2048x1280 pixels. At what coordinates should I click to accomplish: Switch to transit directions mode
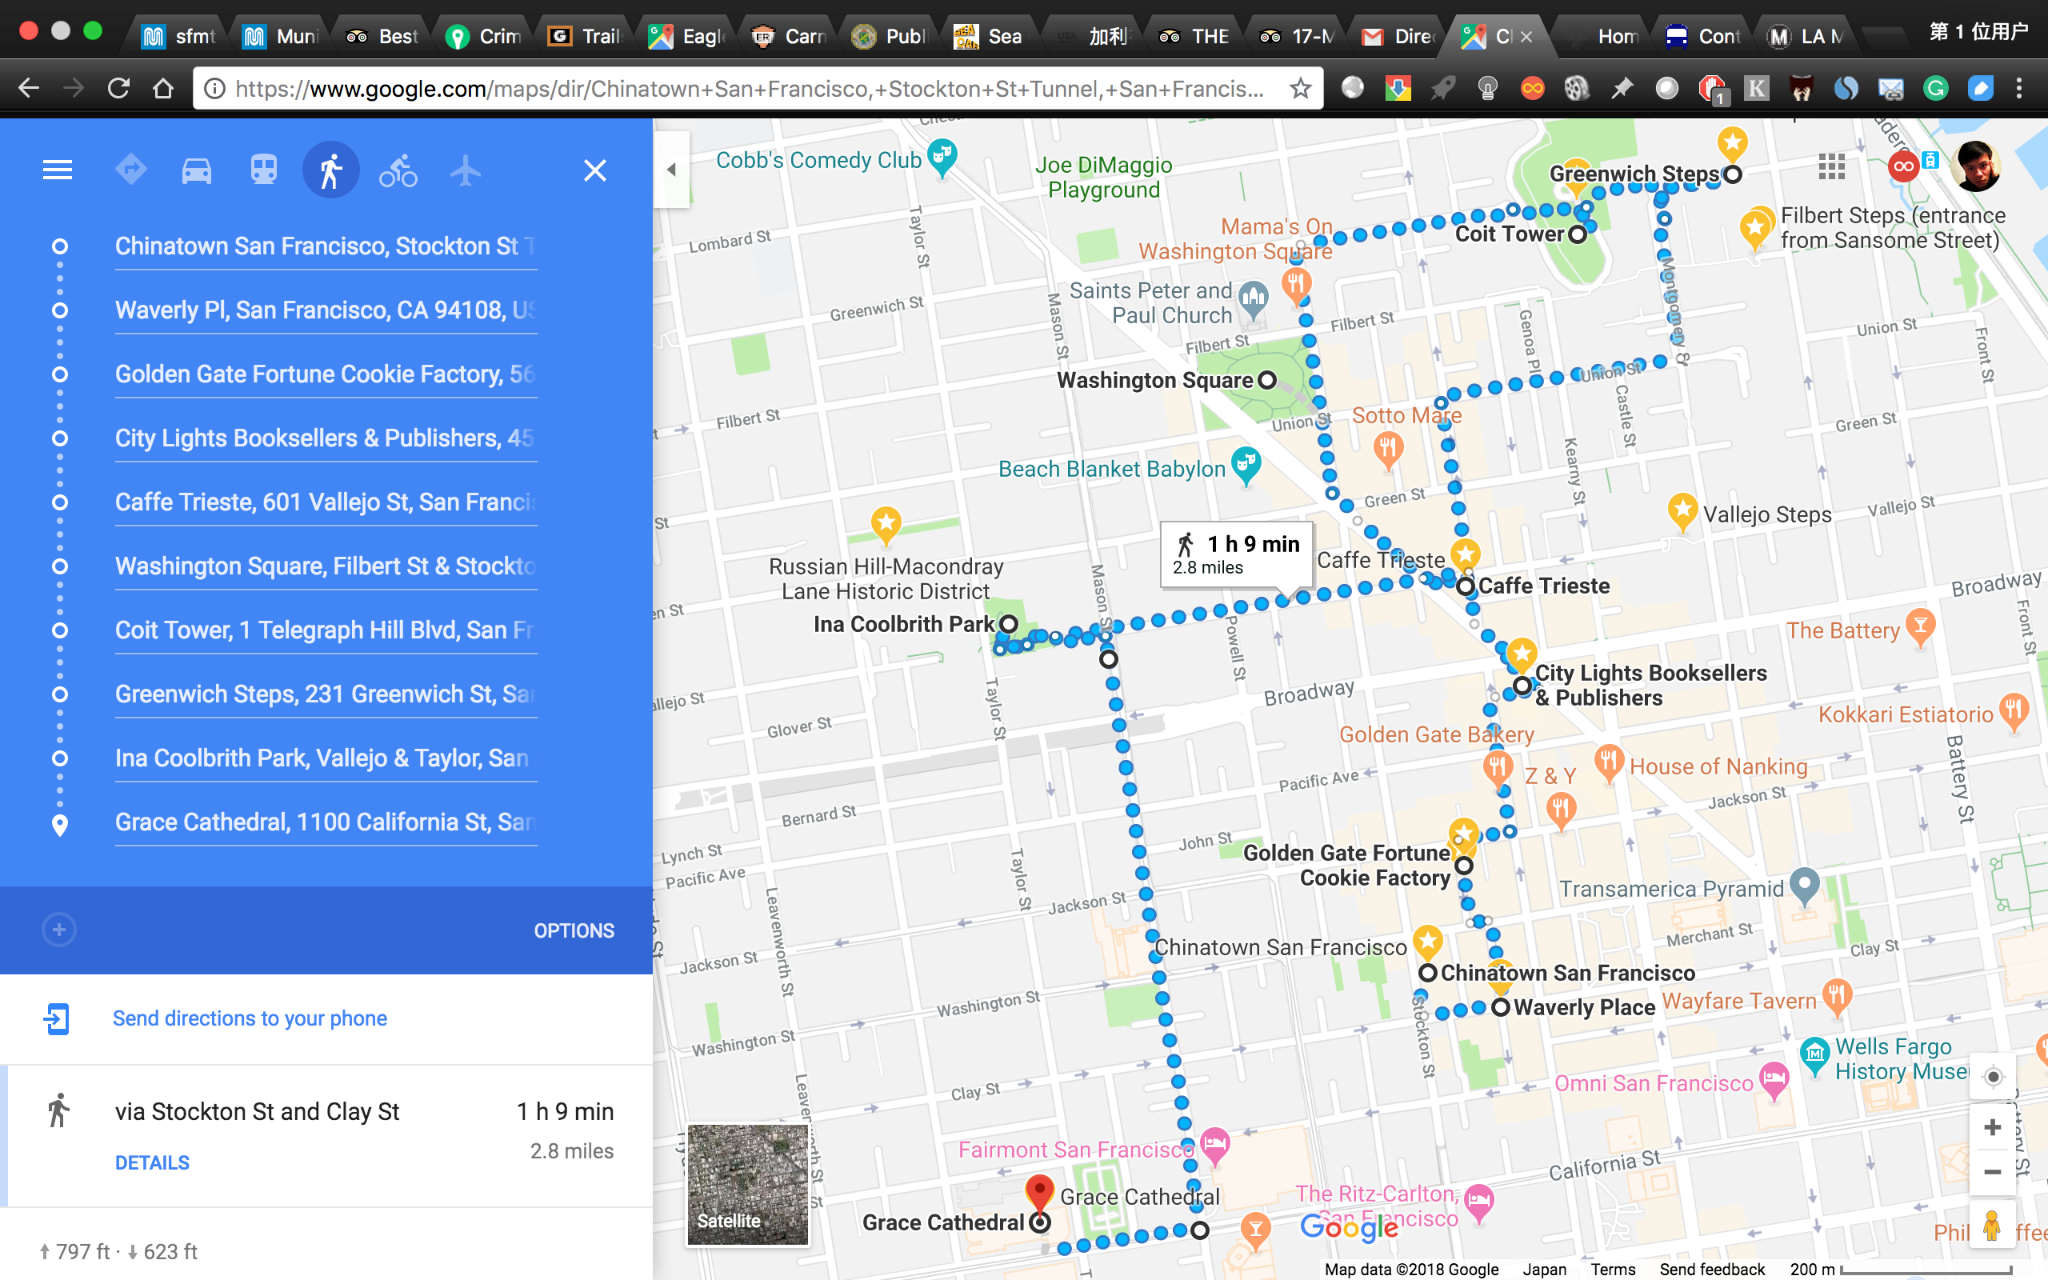(x=264, y=171)
